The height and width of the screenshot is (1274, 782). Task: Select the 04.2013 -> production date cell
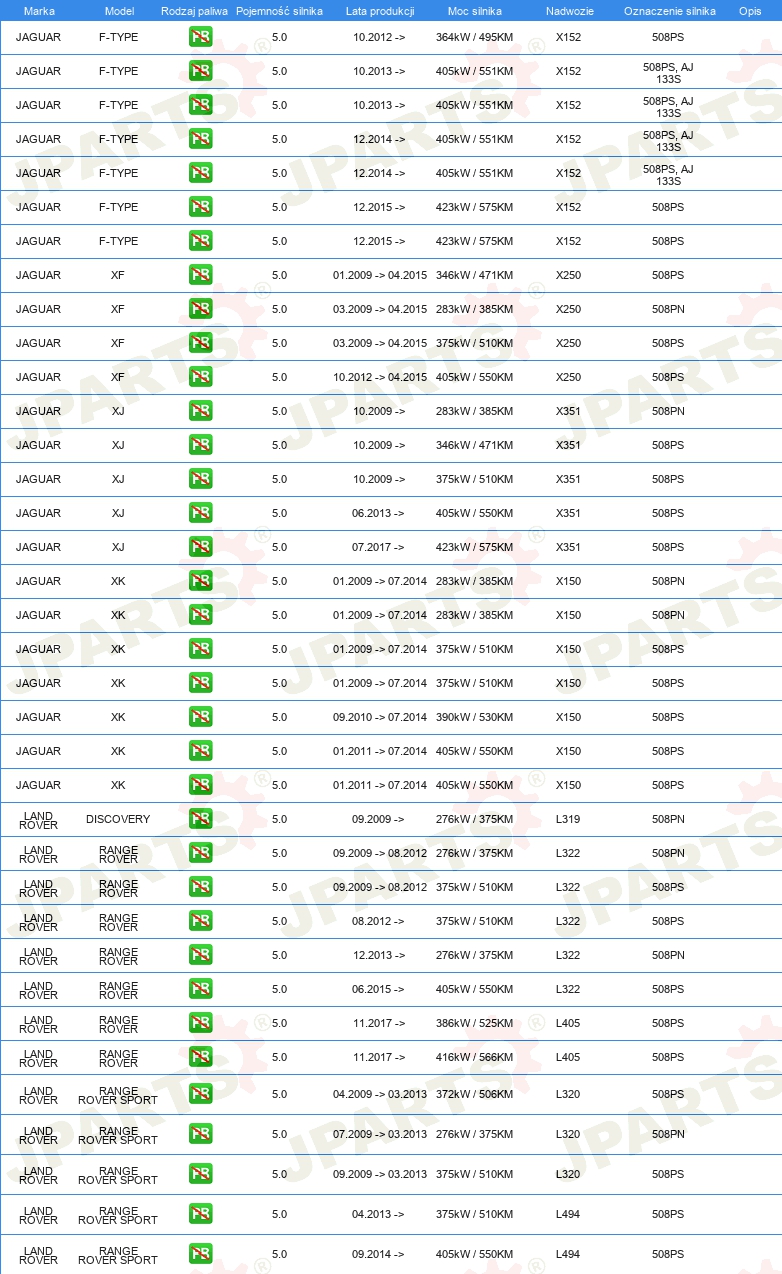[x=379, y=1214]
